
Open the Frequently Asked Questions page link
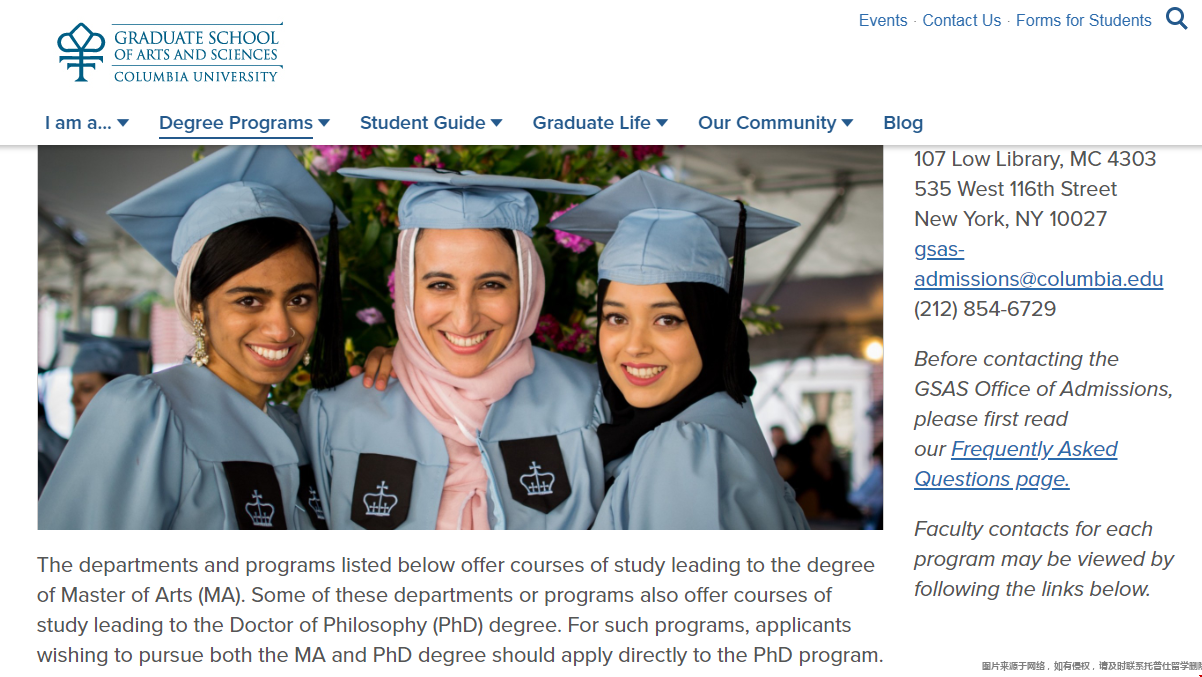[1016, 464]
